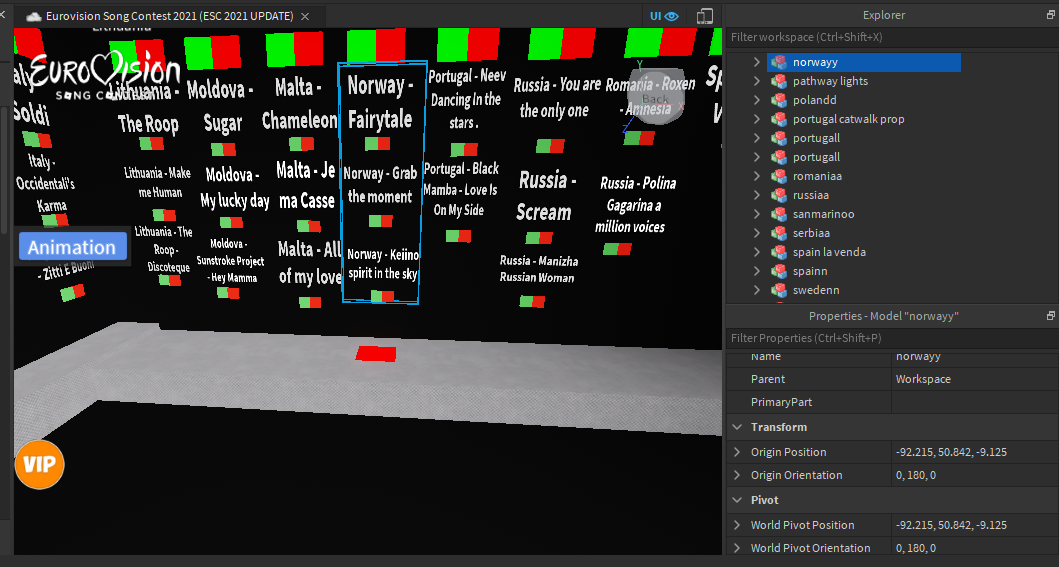Image resolution: width=1059 pixels, height=567 pixels.
Task: Click the swedenn model icon
Action: [779, 290]
